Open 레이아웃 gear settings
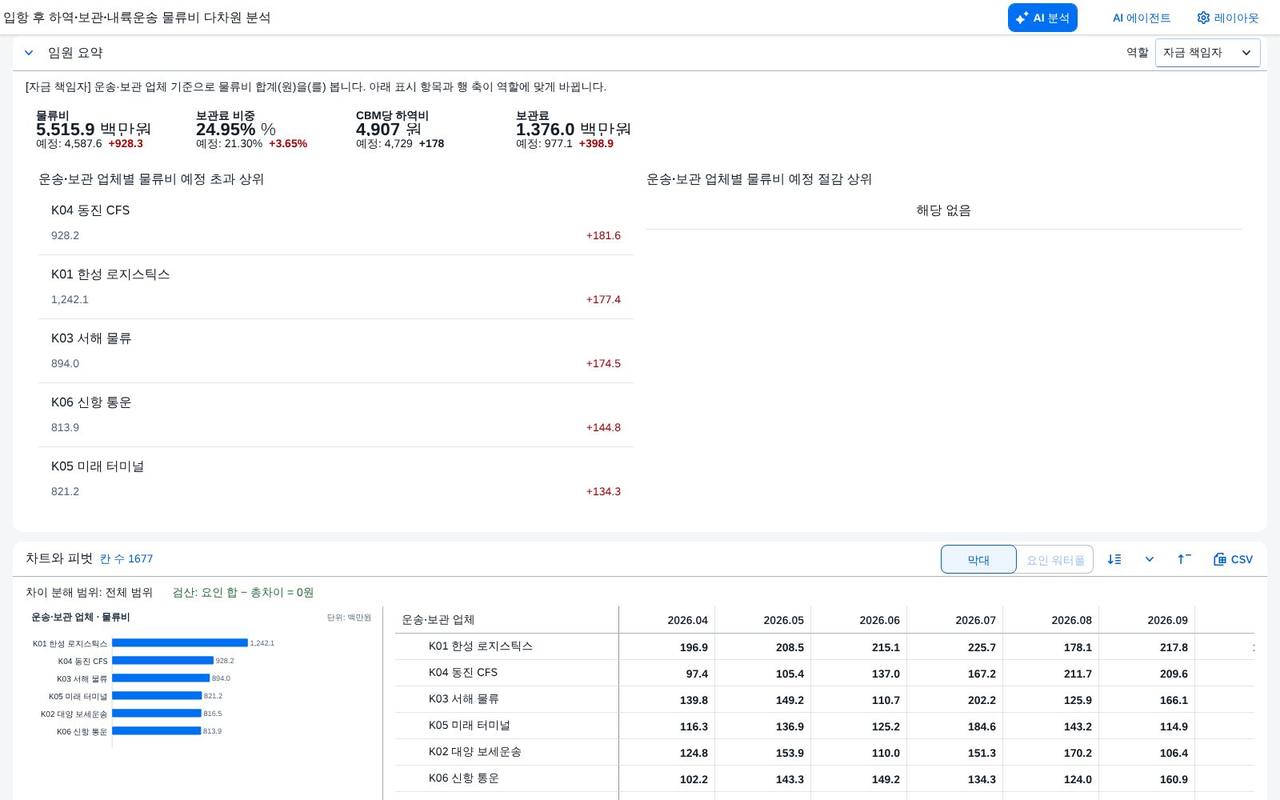This screenshot has width=1280, height=800. point(1227,18)
